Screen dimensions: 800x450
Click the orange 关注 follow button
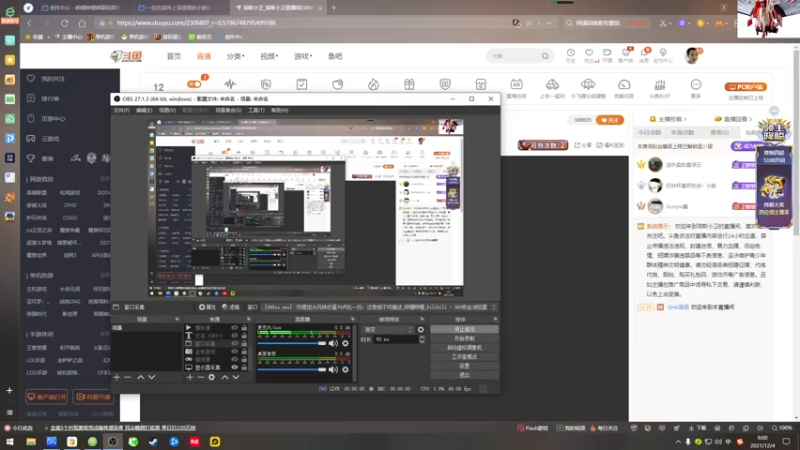610,120
